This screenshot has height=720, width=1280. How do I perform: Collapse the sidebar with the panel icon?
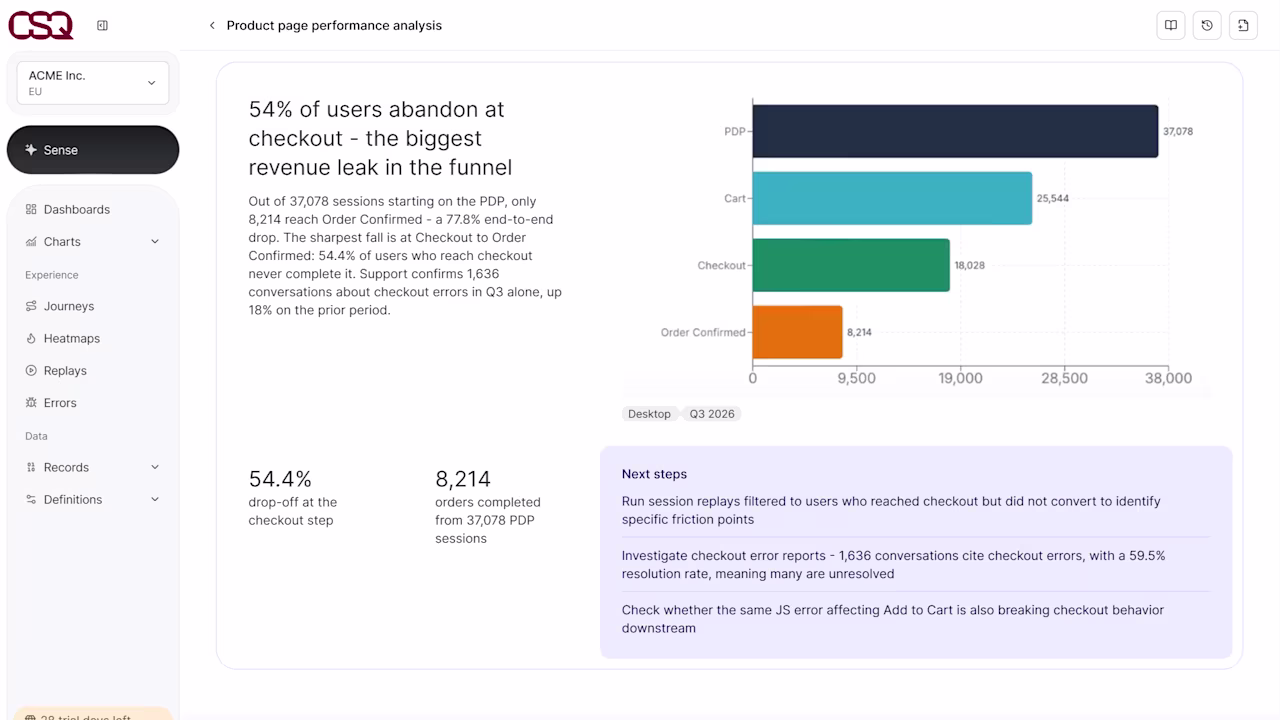[x=102, y=26]
